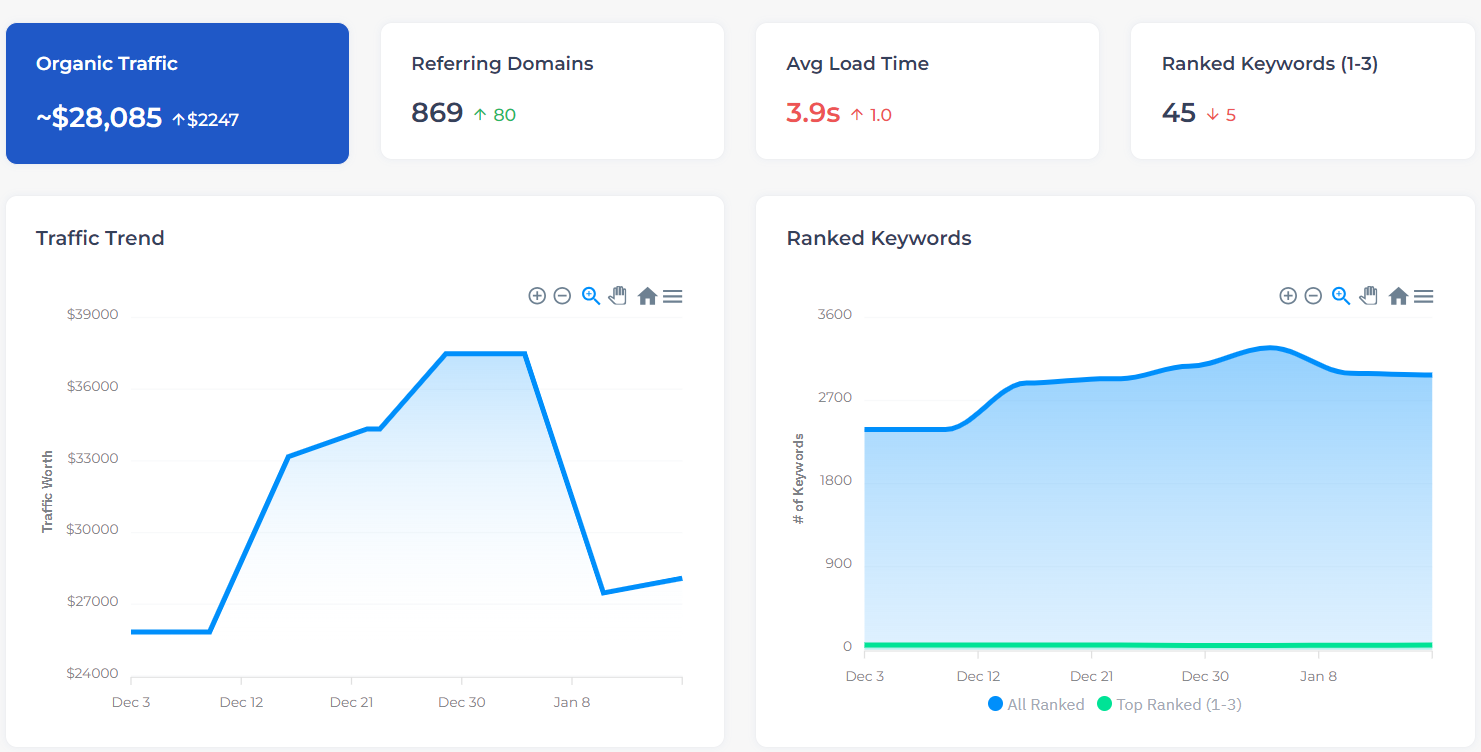Select the selection zoom tool in Ranked Keywords
Image resolution: width=1481 pixels, height=752 pixels.
click(x=1342, y=296)
